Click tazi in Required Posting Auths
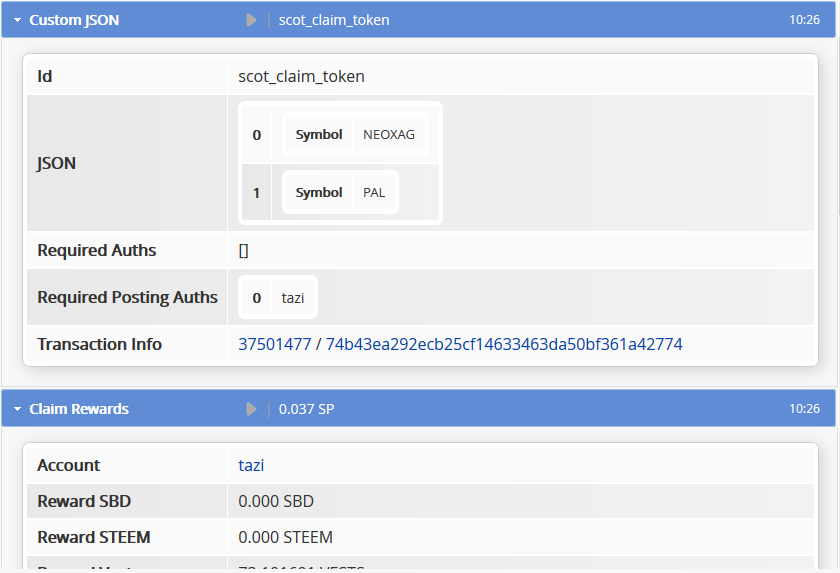The height and width of the screenshot is (573, 840). tap(293, 297)
